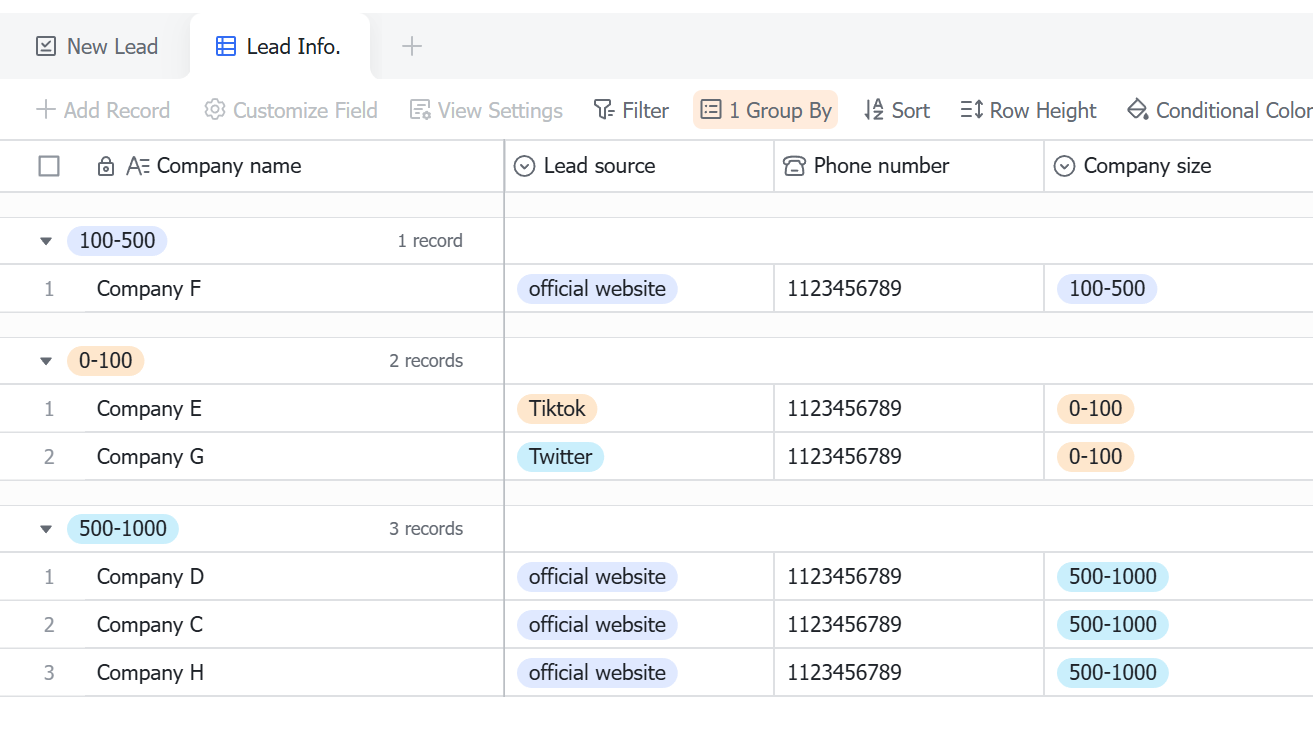Screen dimensions: 1313x744
Task: Open the Sort options
Action: pos(897,110)
